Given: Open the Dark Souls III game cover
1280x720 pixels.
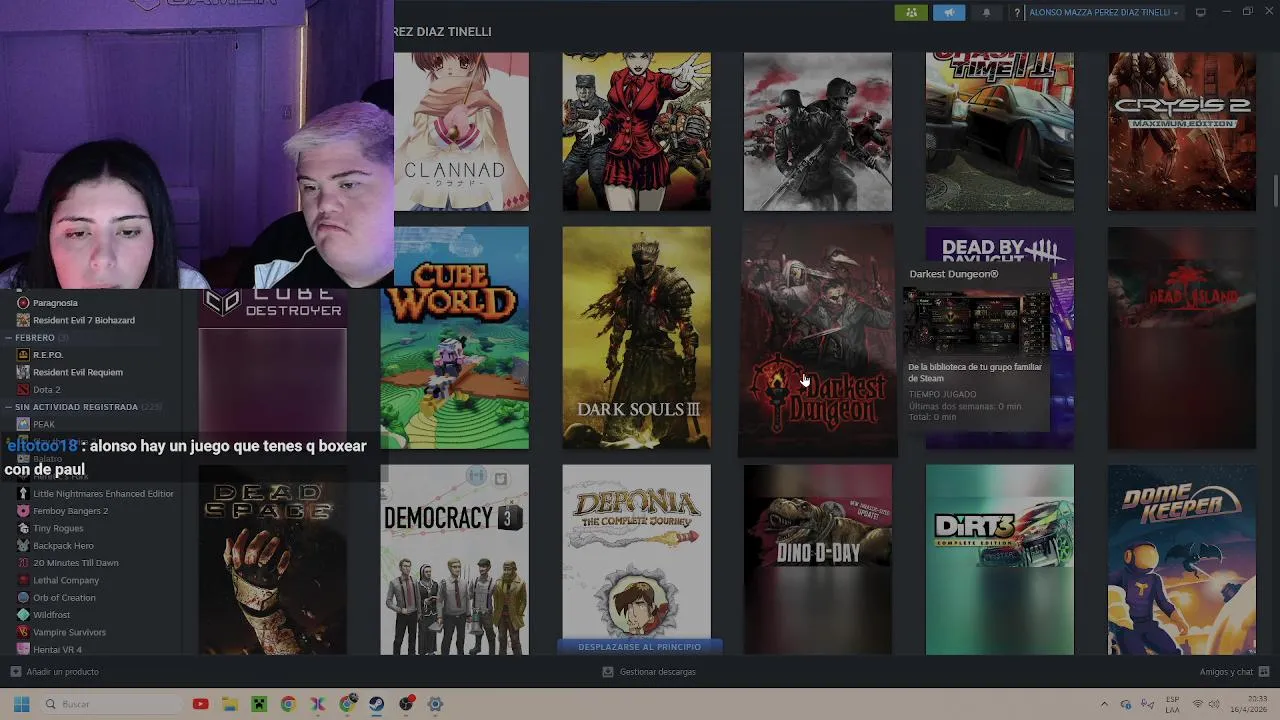Looking at the screenshot, I should click(636, 338).
